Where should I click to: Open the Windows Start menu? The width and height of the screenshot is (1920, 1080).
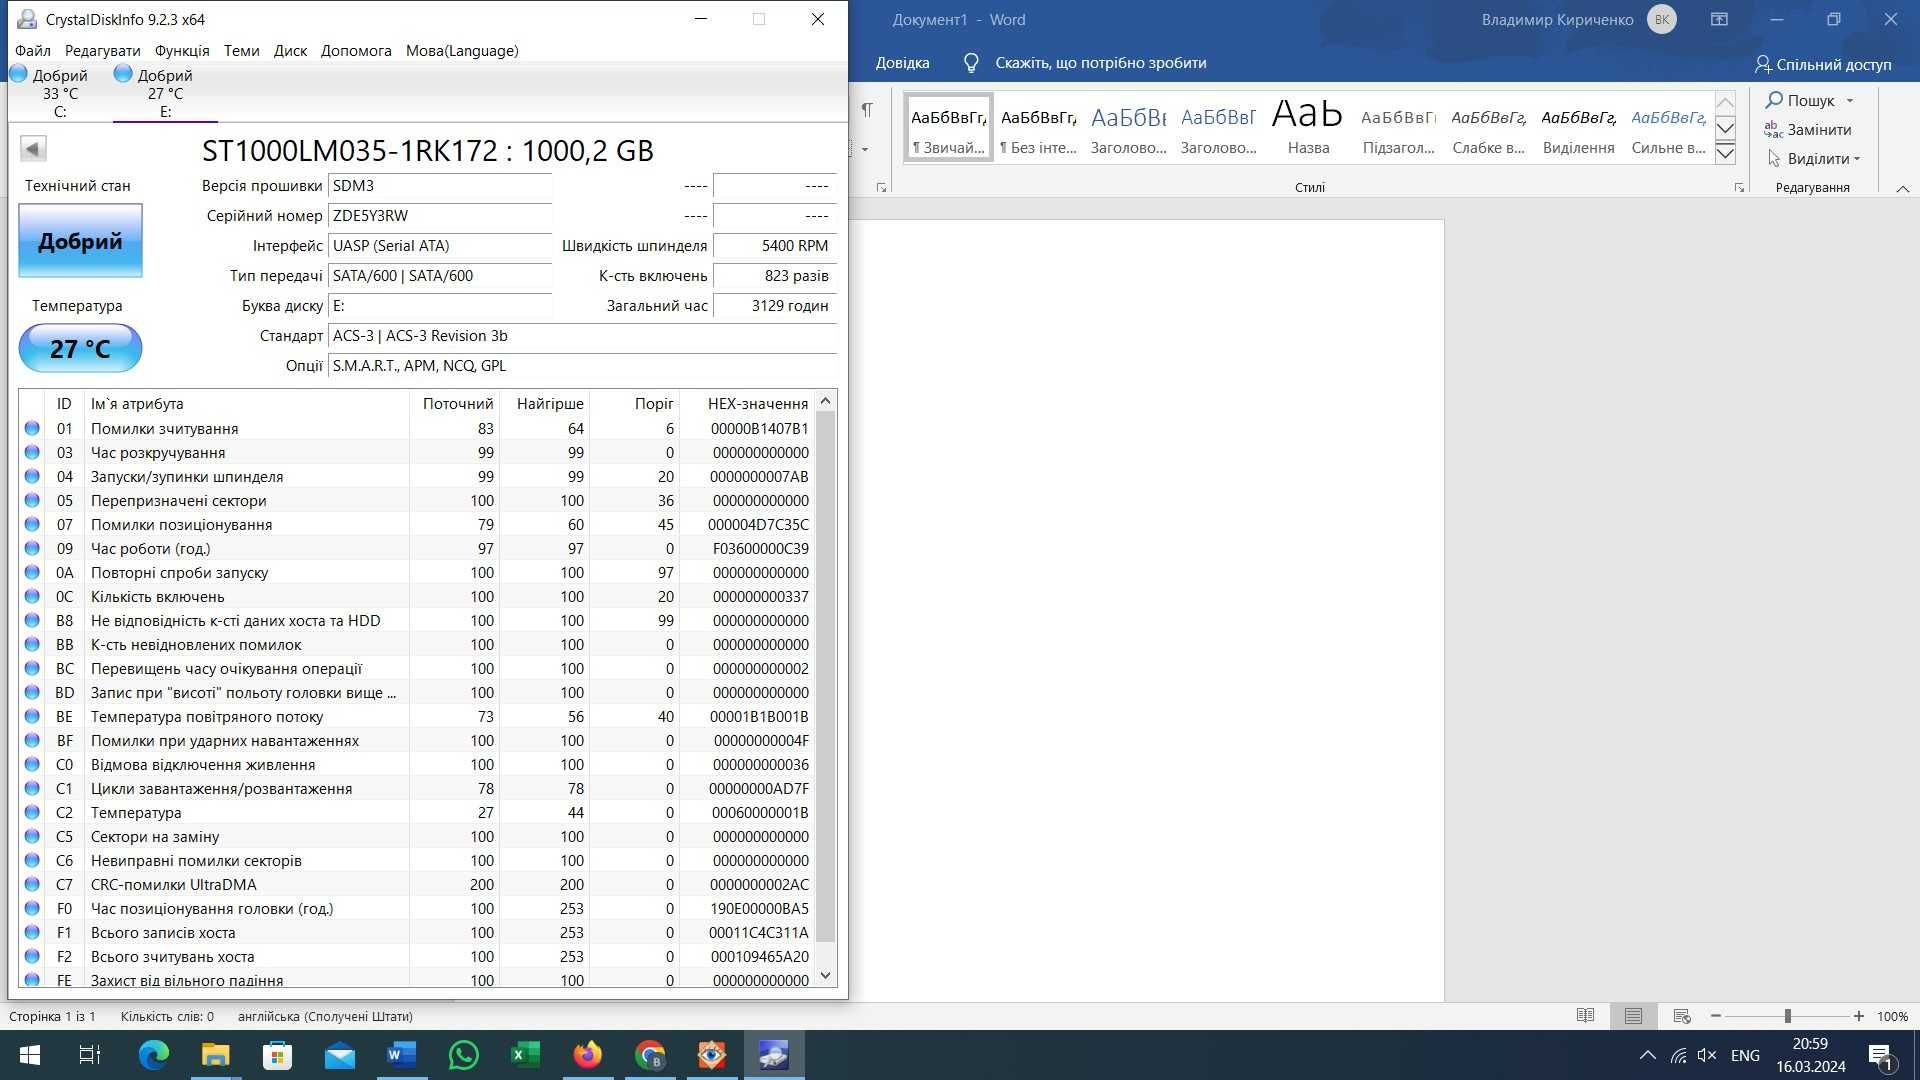(30, 1055)
